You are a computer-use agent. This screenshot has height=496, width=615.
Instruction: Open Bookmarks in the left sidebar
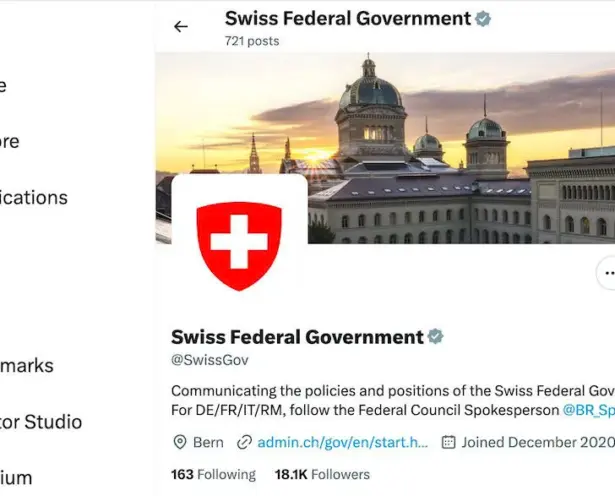(27, 365)
